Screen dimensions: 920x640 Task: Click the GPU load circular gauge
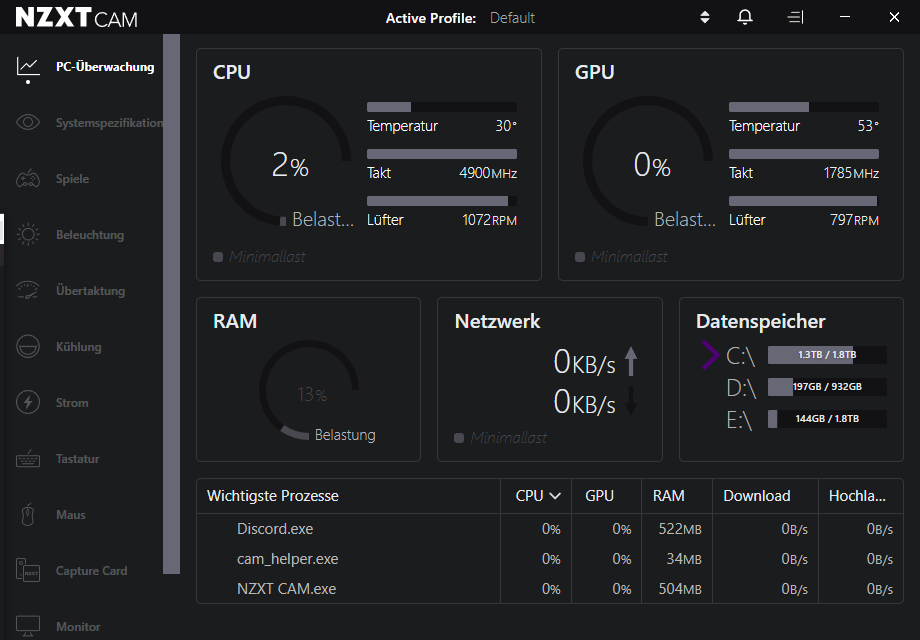648,161
